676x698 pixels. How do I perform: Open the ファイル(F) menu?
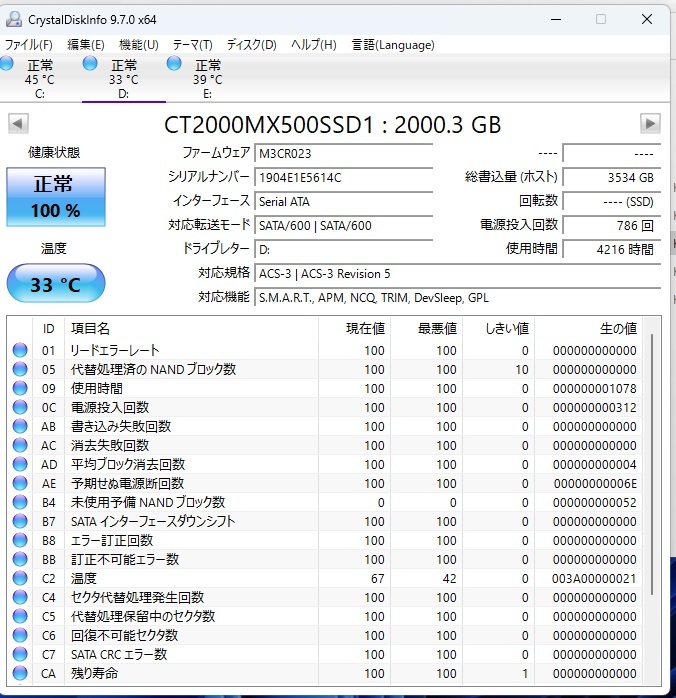(x=29, y=45)
